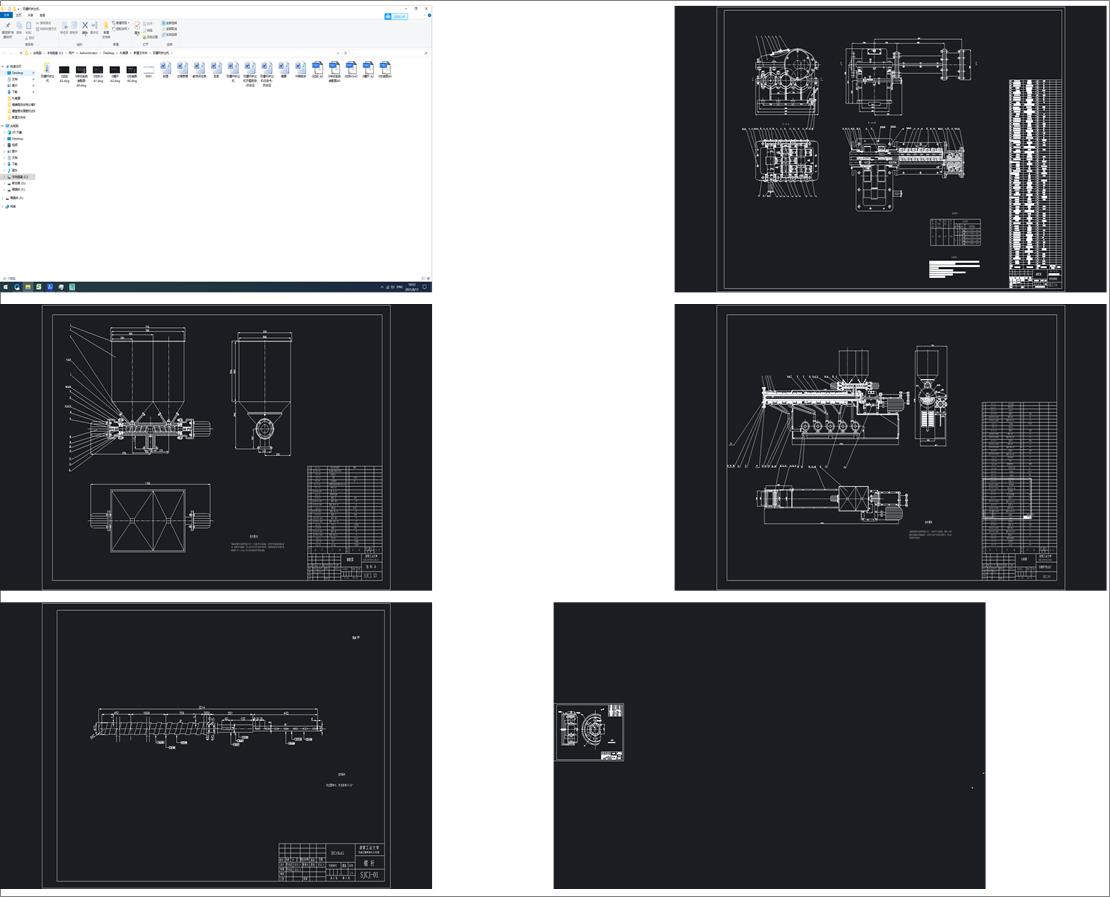Select the A2.dwg drawing file thumbnail
The image size is (1110, 897).
pos(115,69)
